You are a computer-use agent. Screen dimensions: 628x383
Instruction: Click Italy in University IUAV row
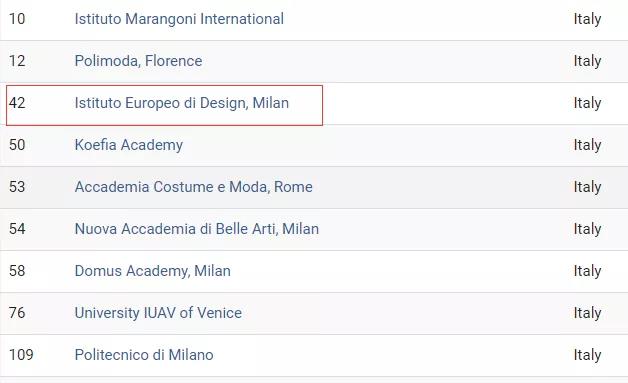(587, 313)
